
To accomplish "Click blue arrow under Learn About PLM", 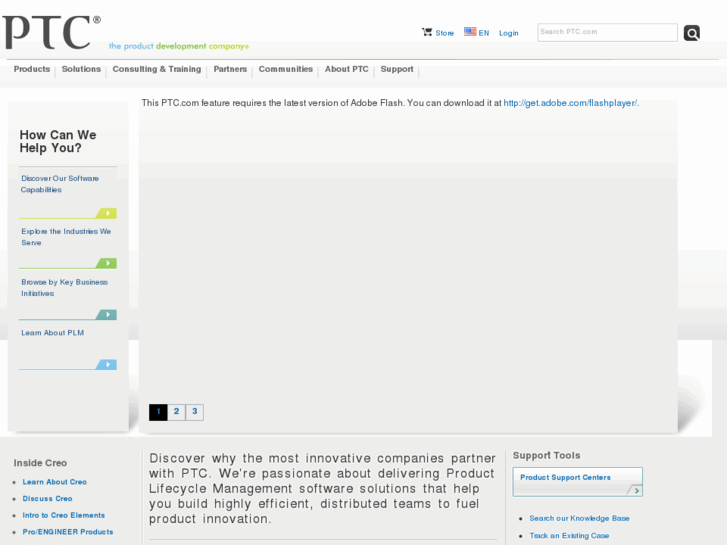I will click(x=107, y=365).
